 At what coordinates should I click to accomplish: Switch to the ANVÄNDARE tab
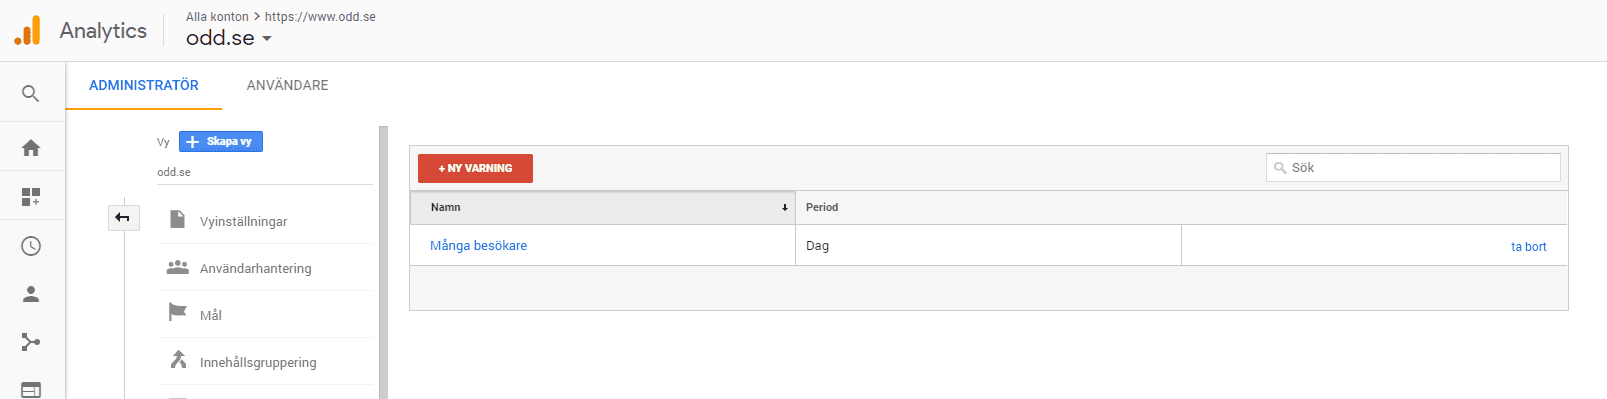click(287, 85)
